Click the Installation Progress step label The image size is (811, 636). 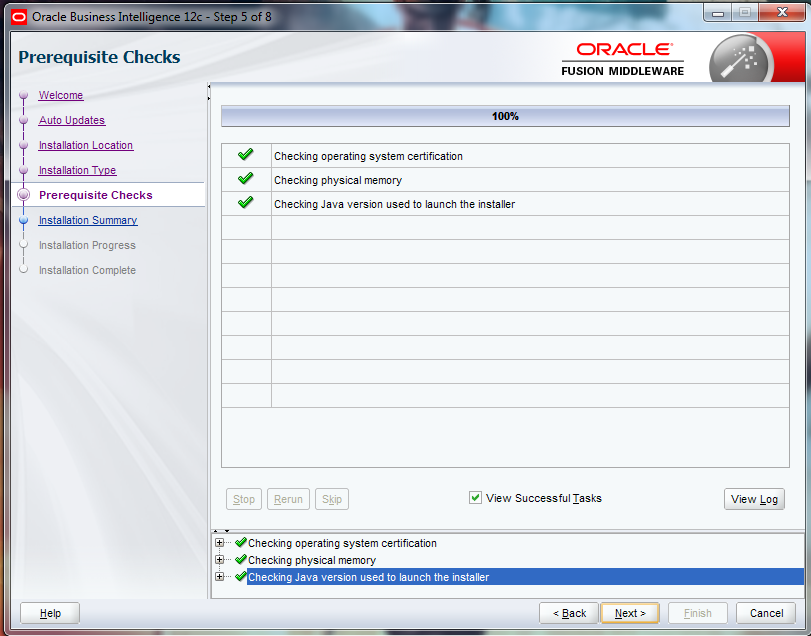[x=87, y=245]
